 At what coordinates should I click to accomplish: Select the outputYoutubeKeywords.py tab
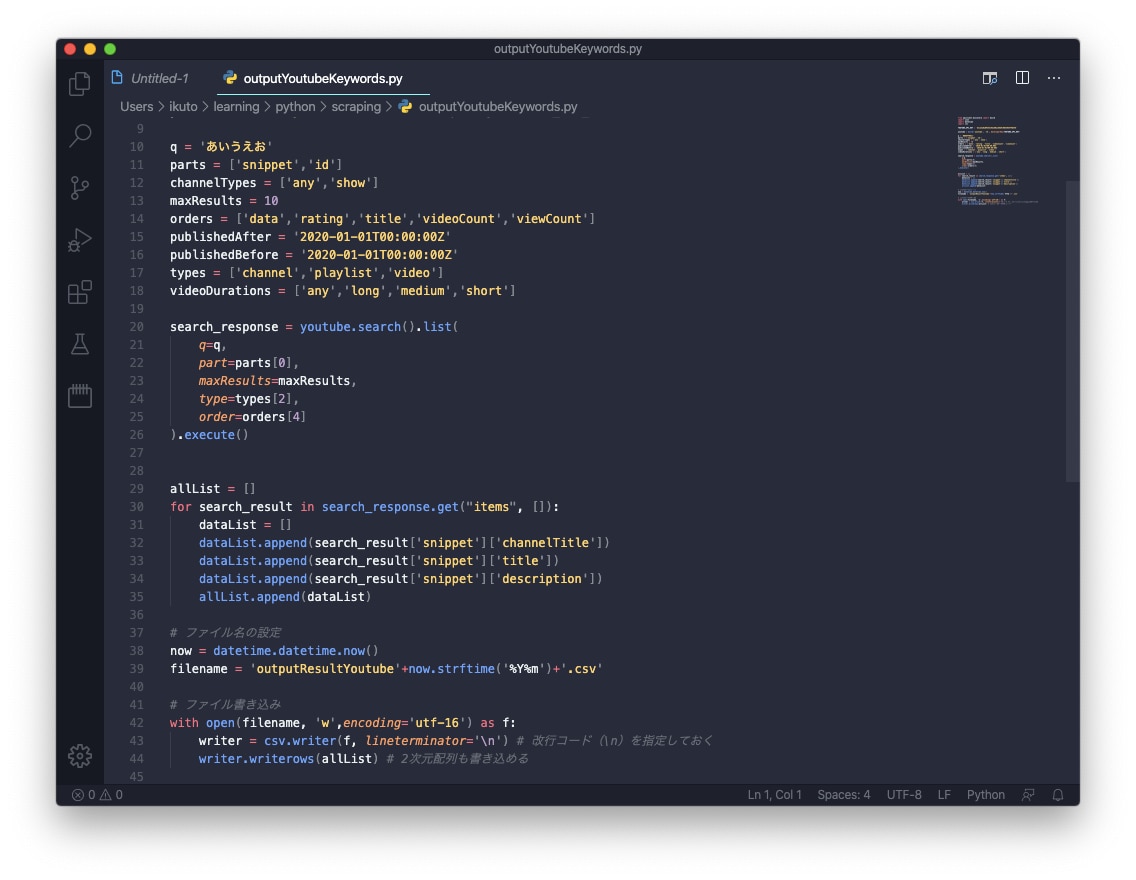point(323,78)
